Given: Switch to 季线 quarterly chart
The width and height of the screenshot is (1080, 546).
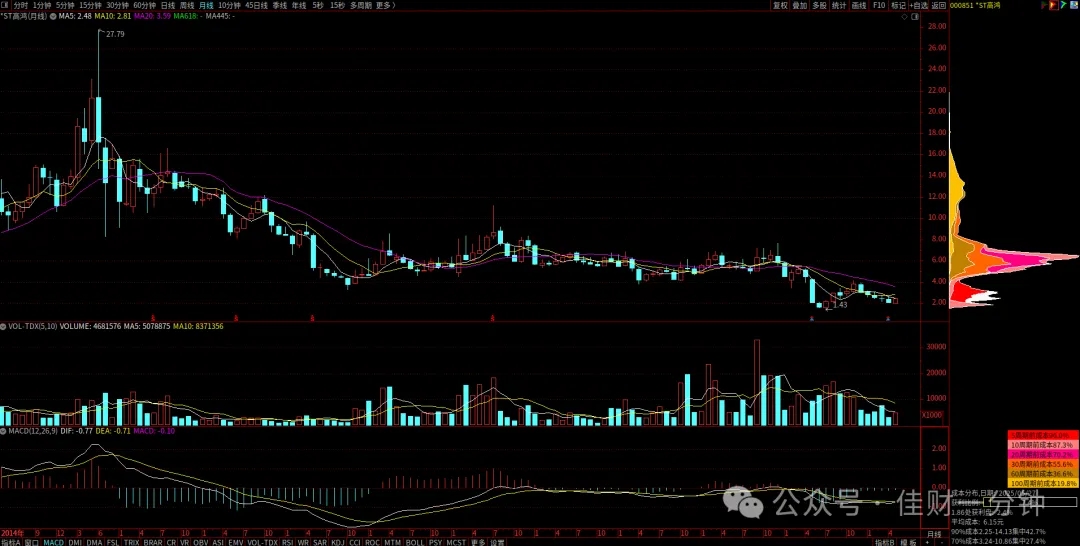Looking at the screenshot, I should tap(280, 6).
